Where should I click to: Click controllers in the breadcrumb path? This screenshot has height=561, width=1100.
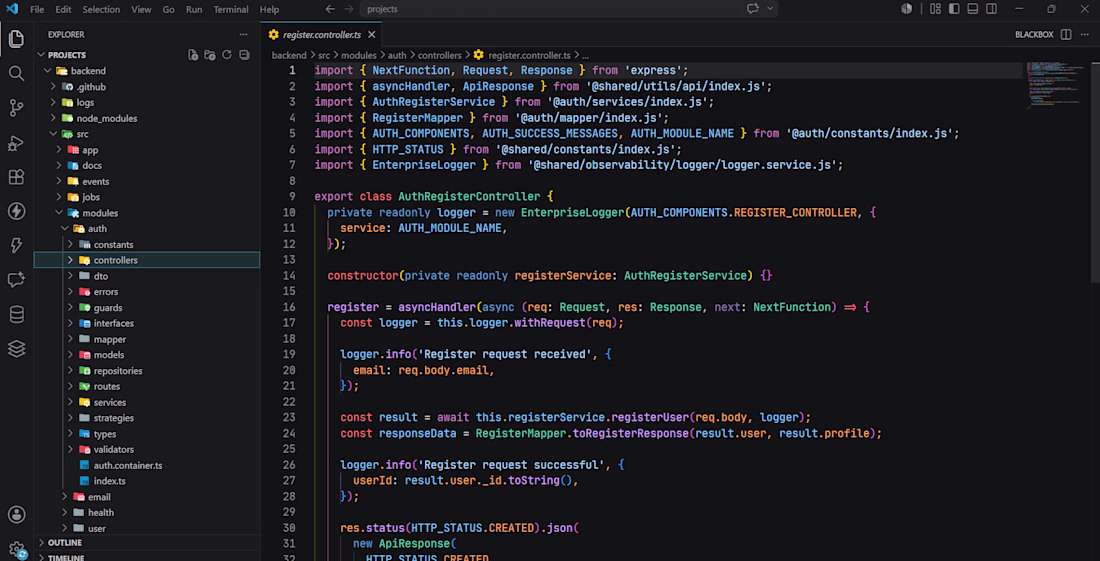coord(438,55)
